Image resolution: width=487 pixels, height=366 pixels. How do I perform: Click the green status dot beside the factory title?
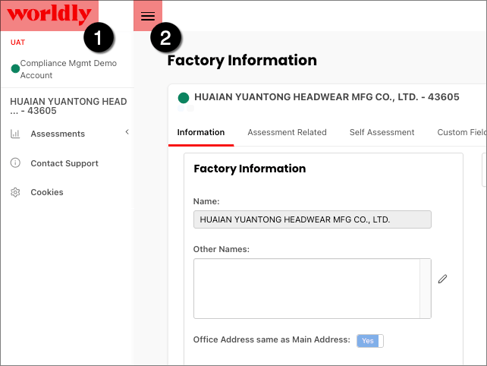tap(183, 98)
